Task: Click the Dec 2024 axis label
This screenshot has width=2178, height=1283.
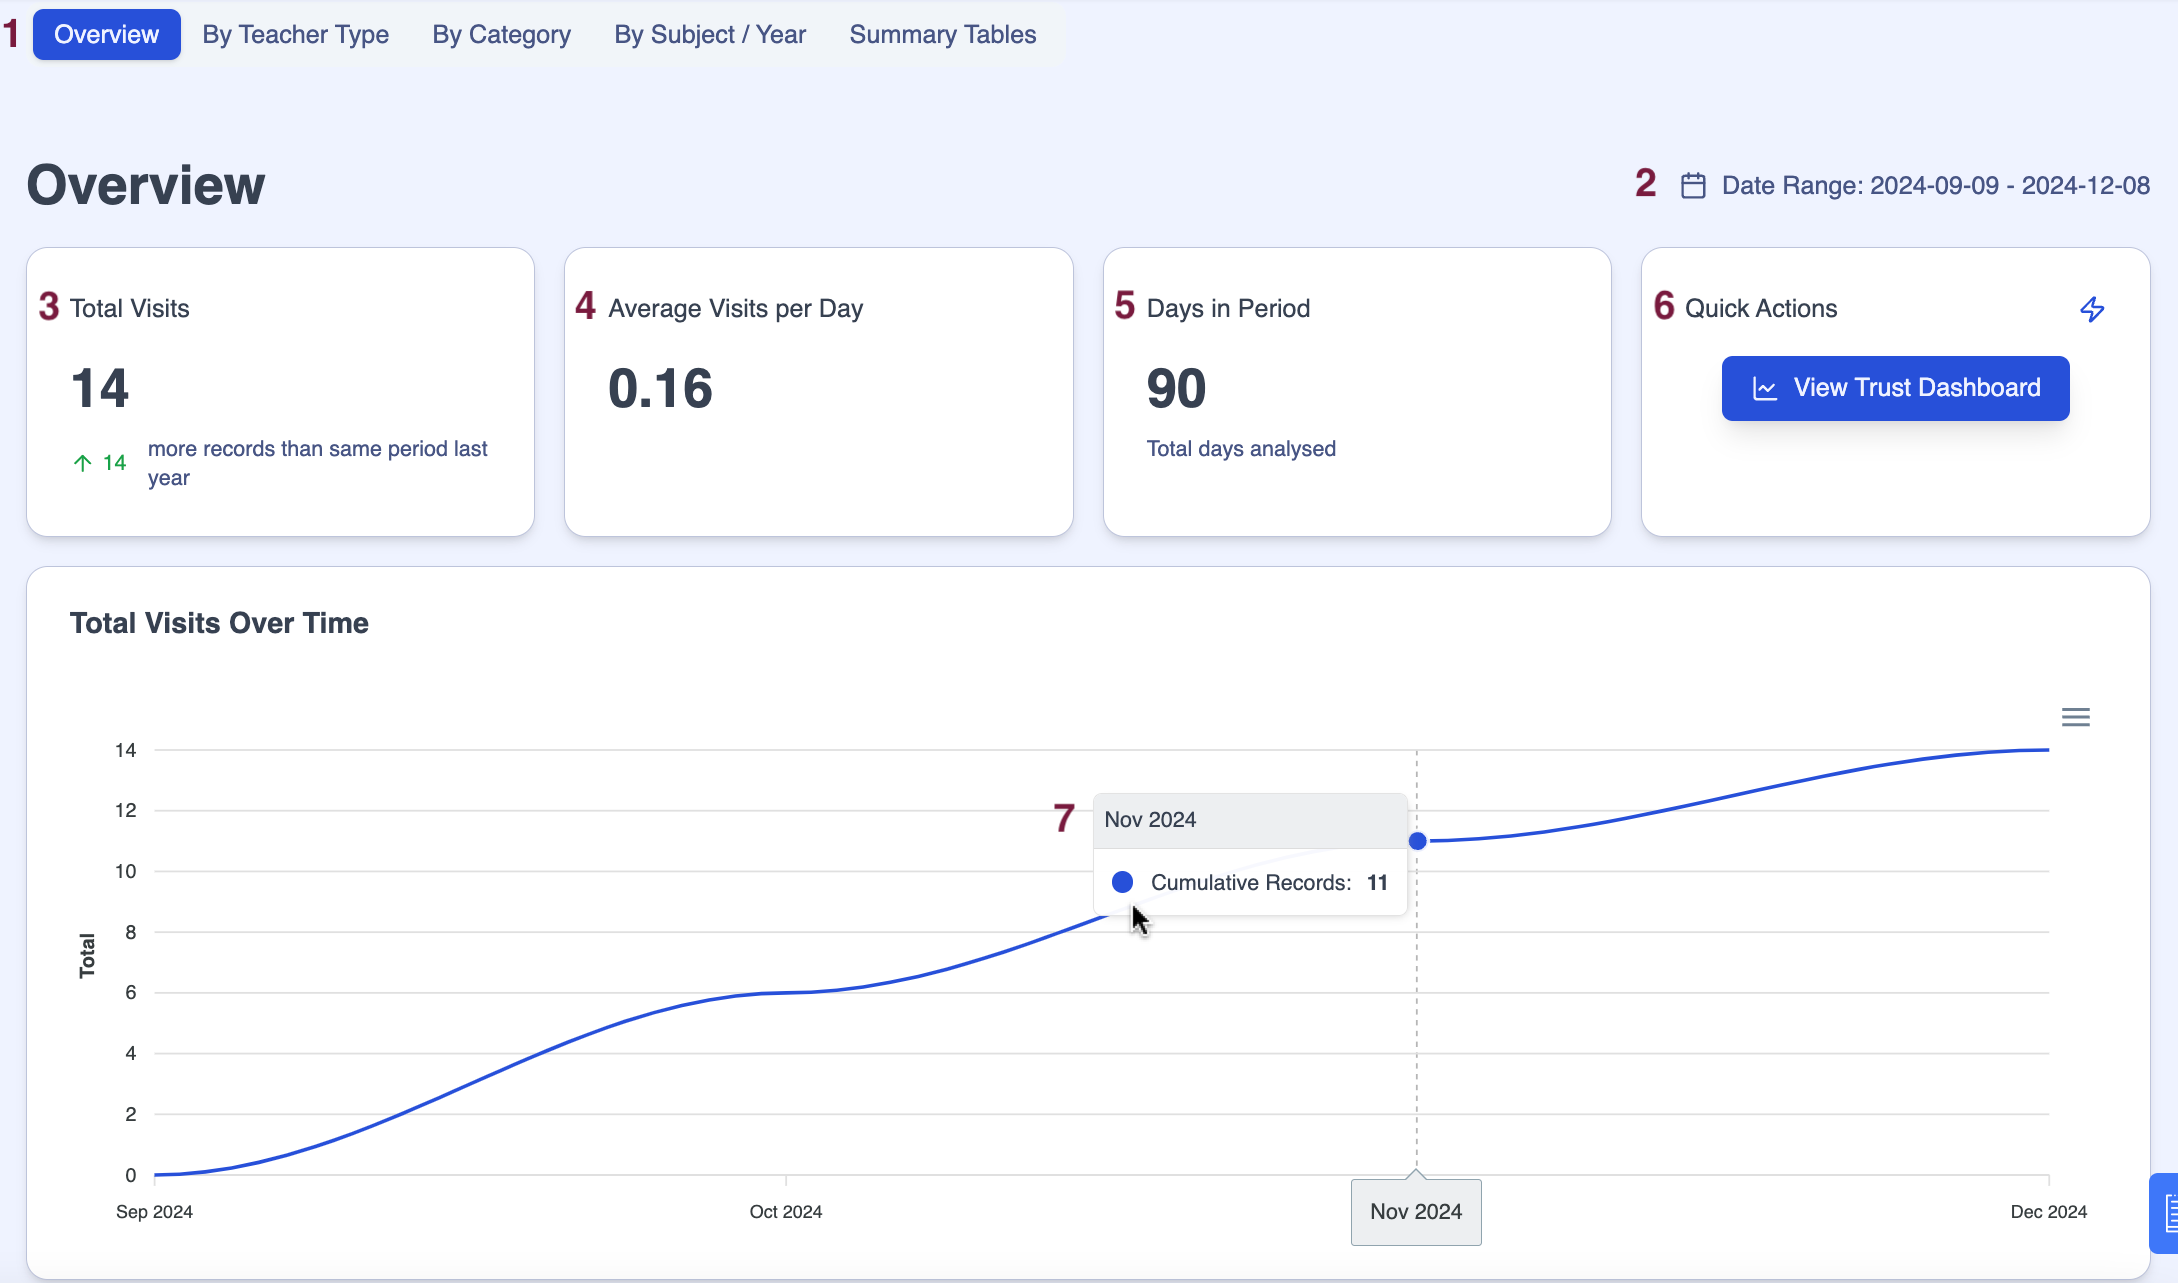Action: (2049, 1212)
